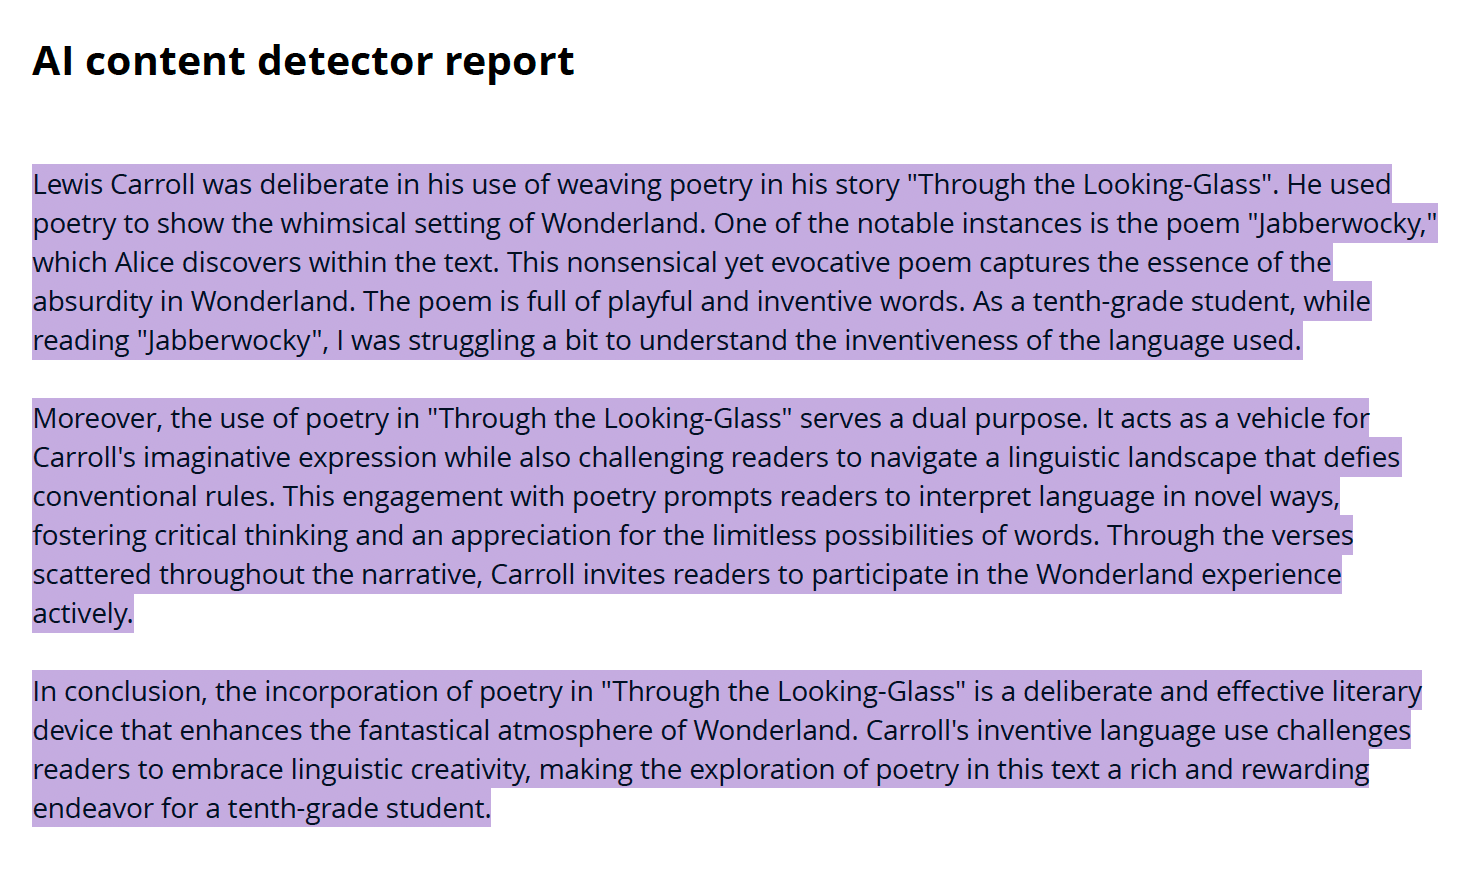The image size is (1476, 876).
Task: Click 'linguistic creativity' in final paragraph
Action: coord(409,770)
